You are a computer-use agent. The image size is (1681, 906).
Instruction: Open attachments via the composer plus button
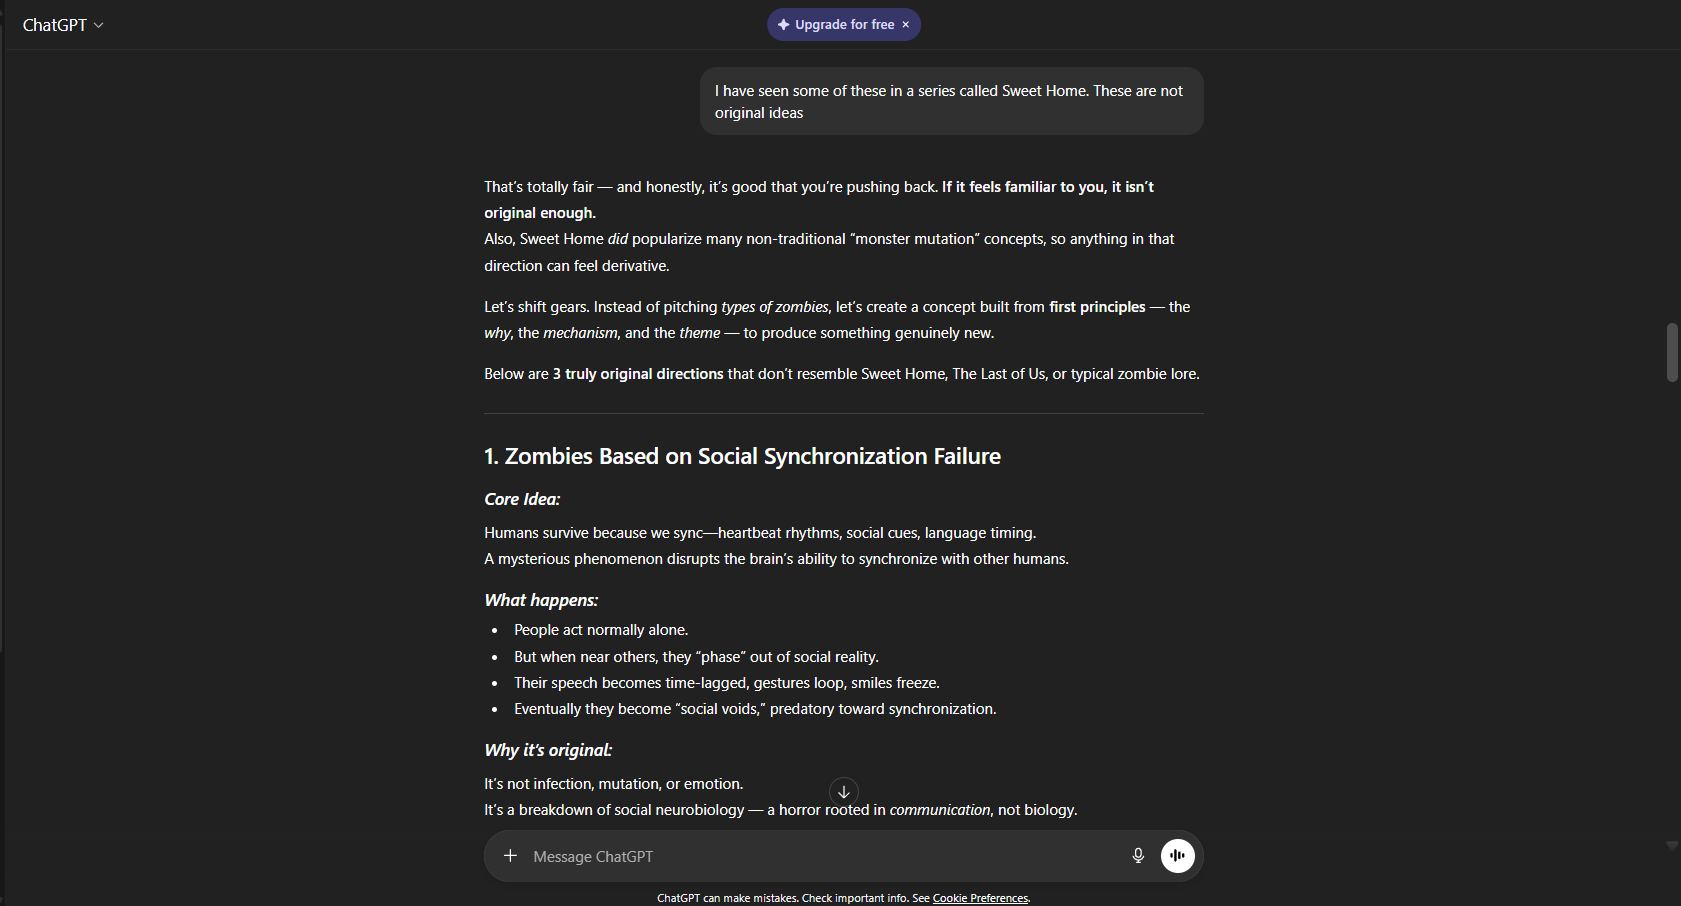[x=511, y=856]
